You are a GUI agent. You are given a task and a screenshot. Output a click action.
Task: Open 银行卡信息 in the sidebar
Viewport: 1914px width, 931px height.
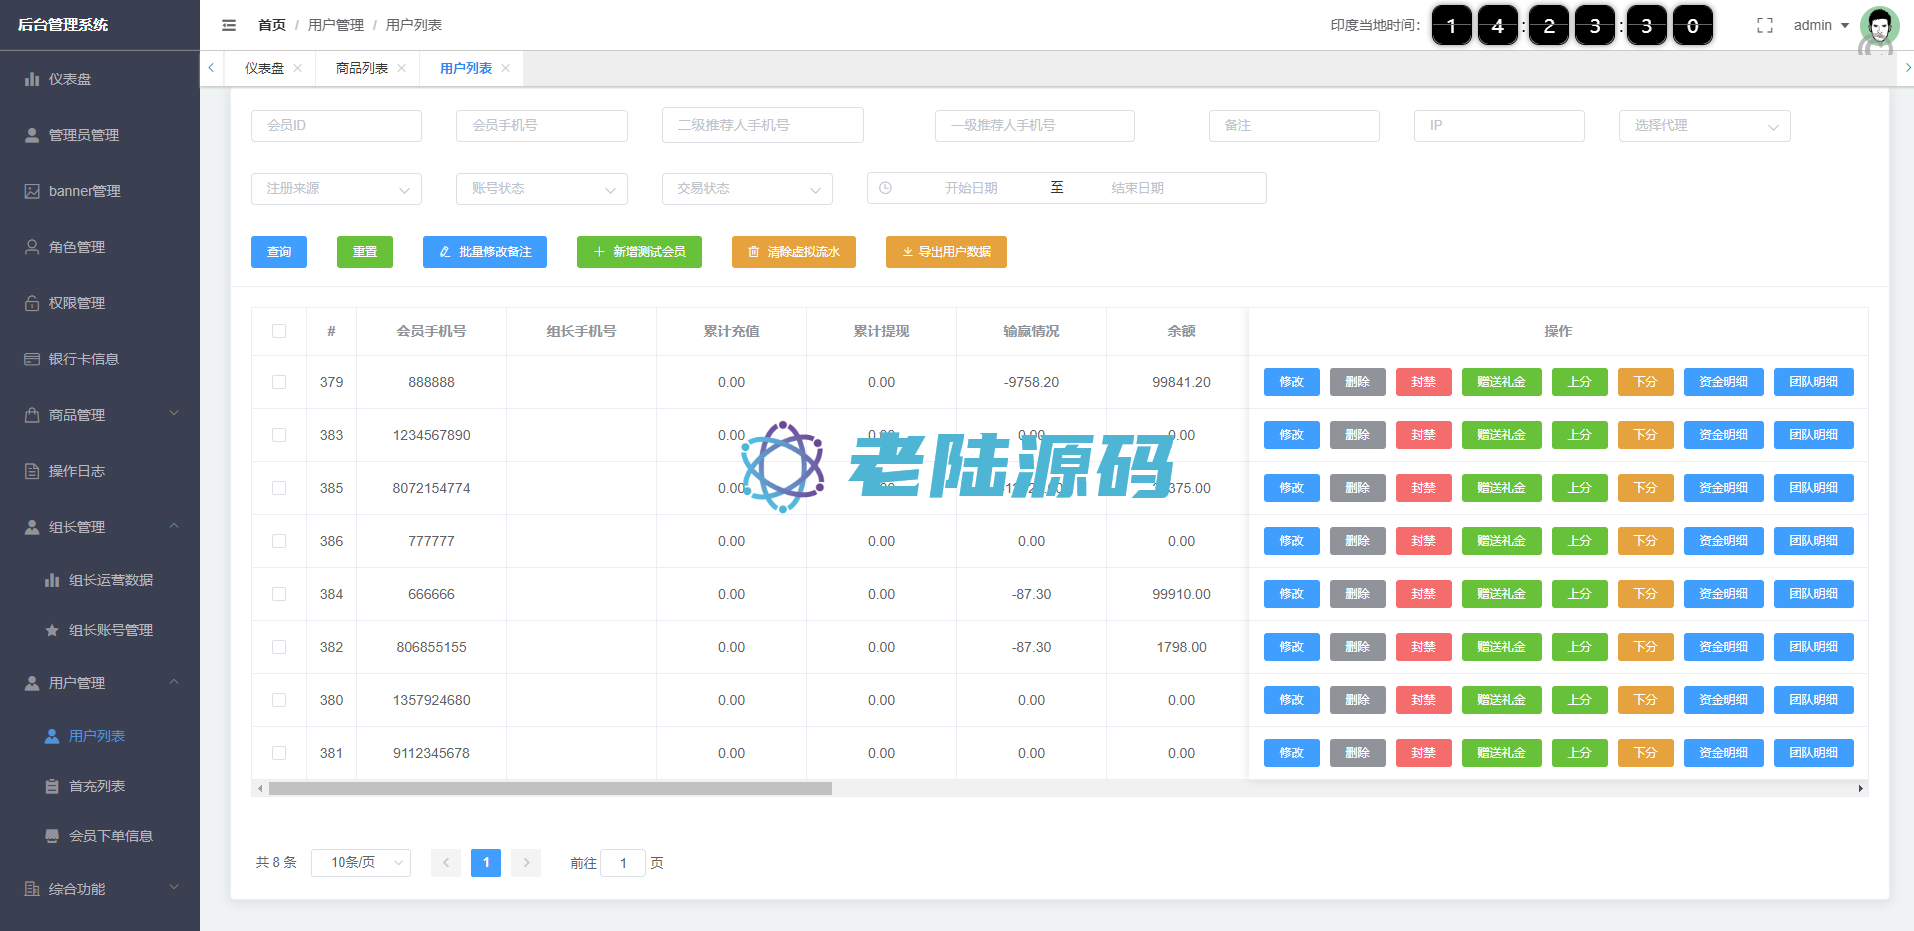83,359
